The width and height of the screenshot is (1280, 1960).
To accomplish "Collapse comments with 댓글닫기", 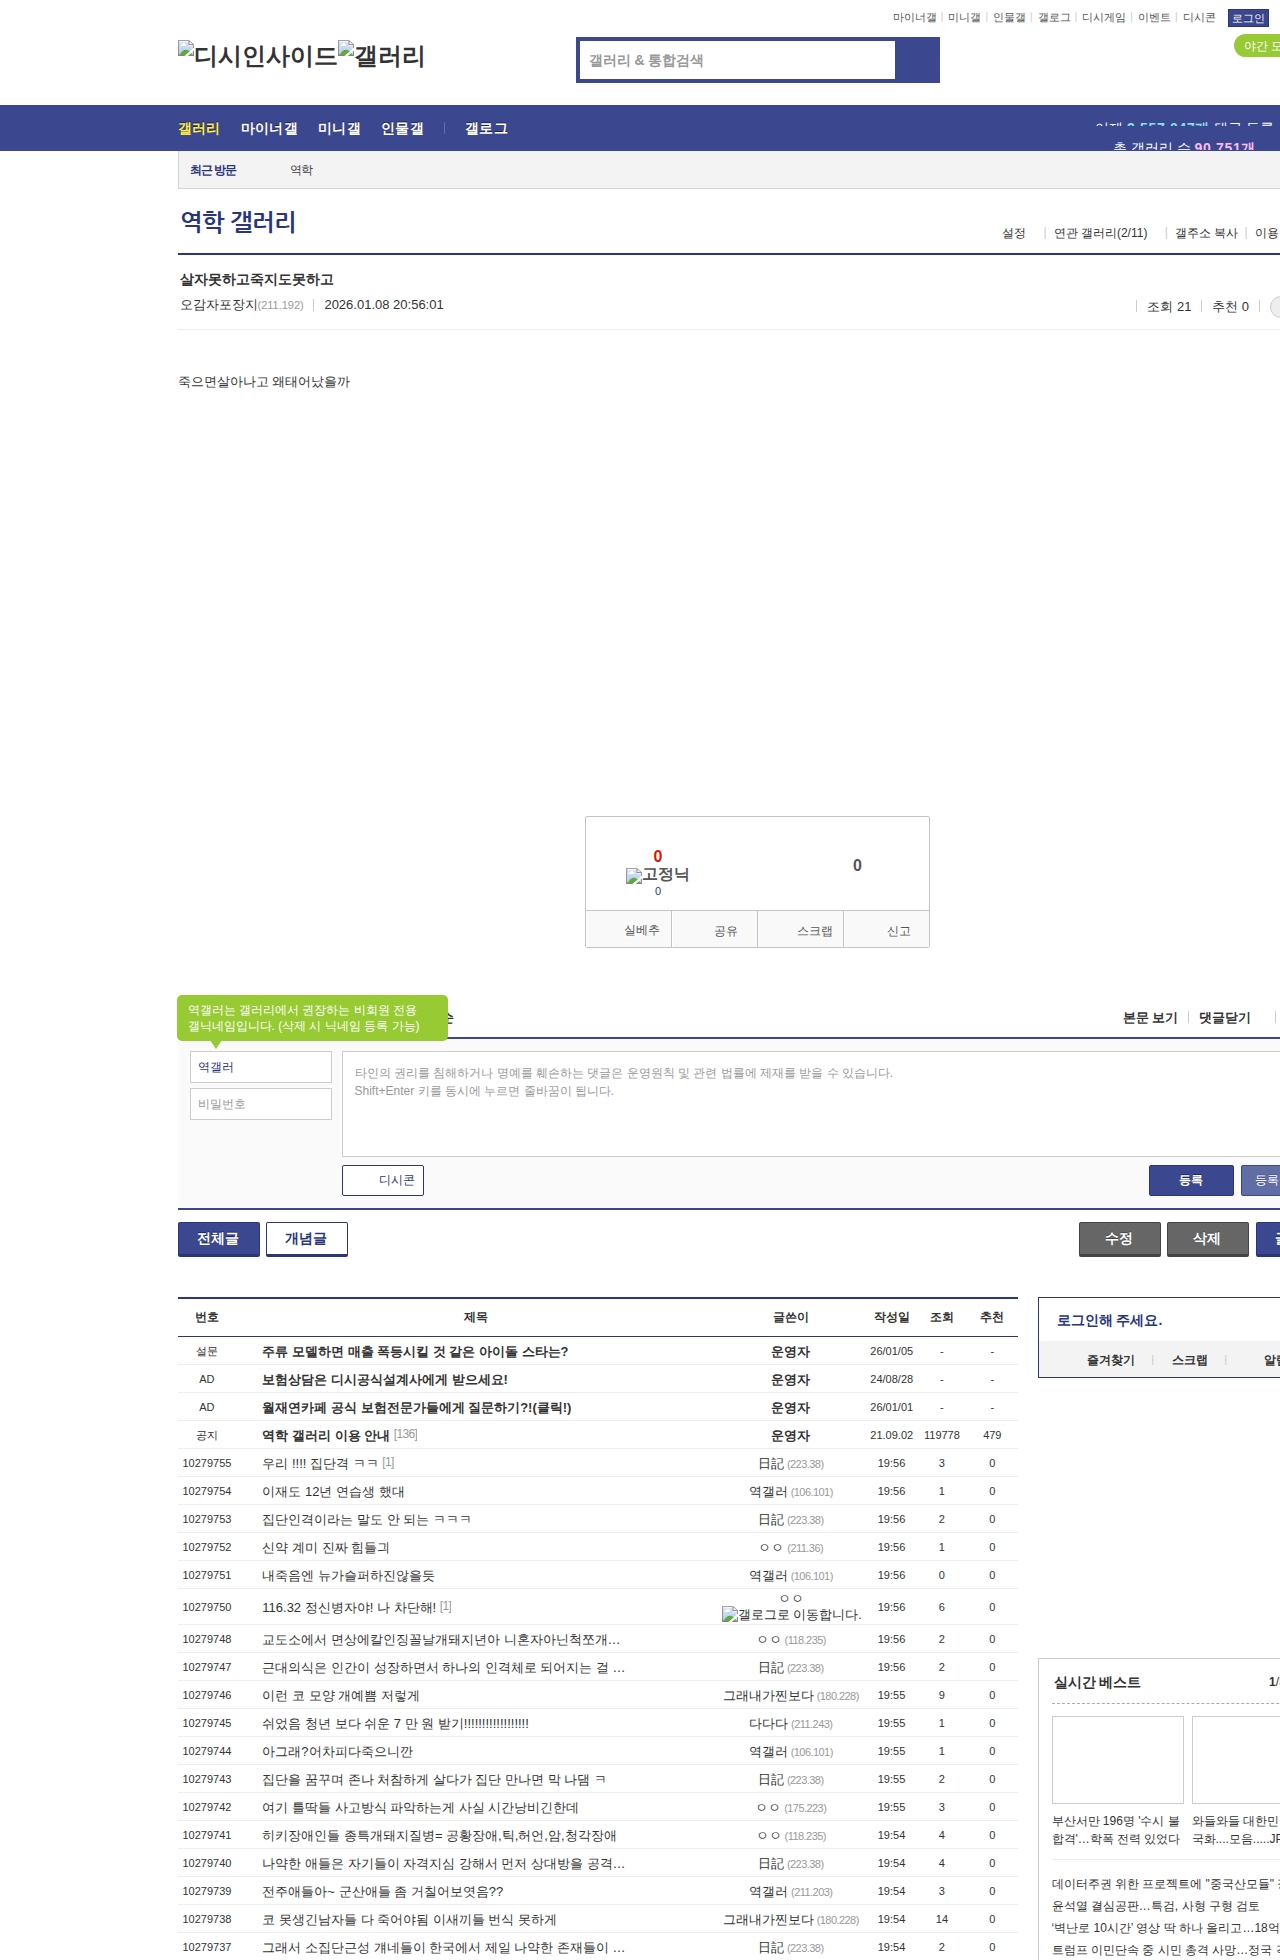I will click(1224, 1018).
